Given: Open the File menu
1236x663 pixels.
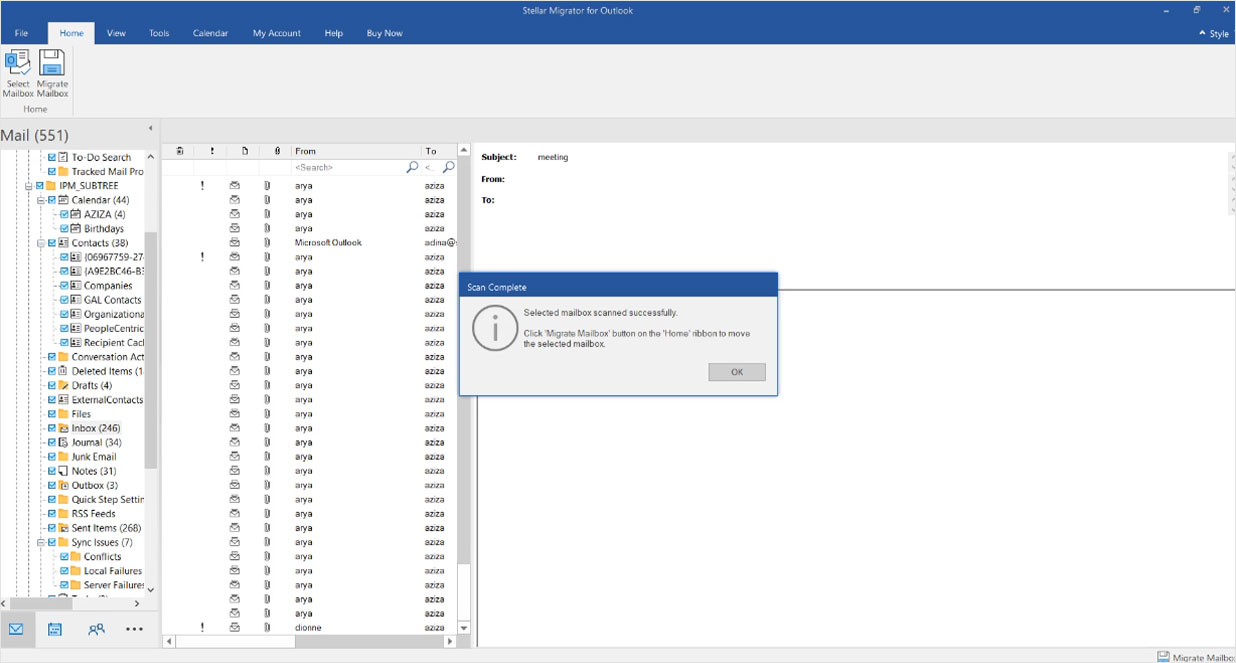Looking at the screenshot, I should 21,33.
